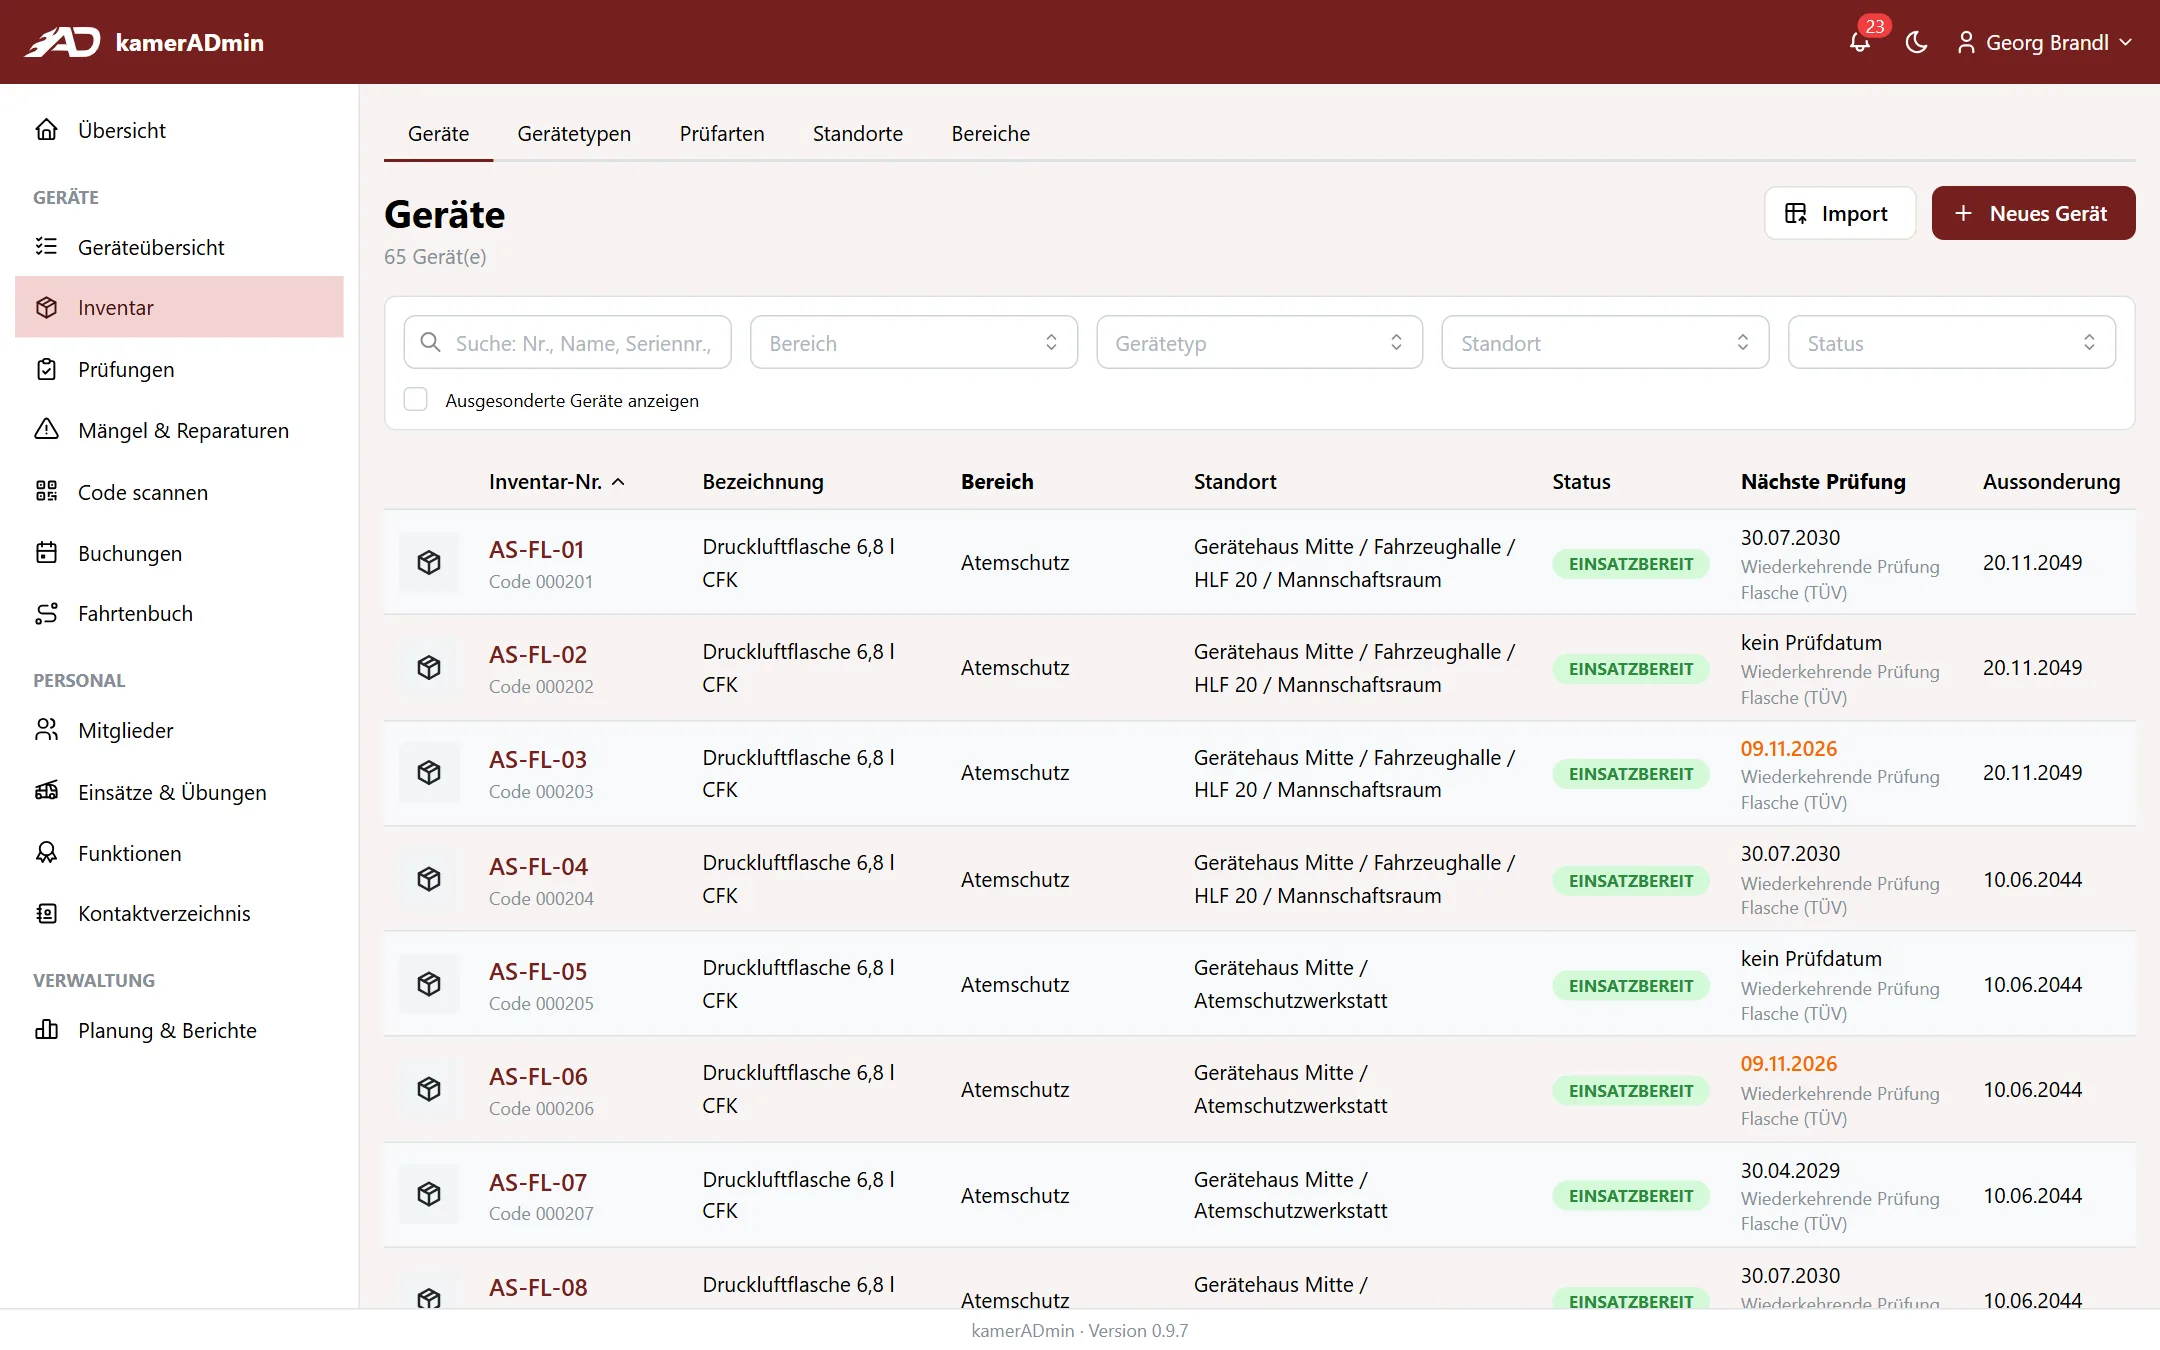This screenshot has width=2160, height=1350.
Task: Click the Import button
Action: 1840,213
